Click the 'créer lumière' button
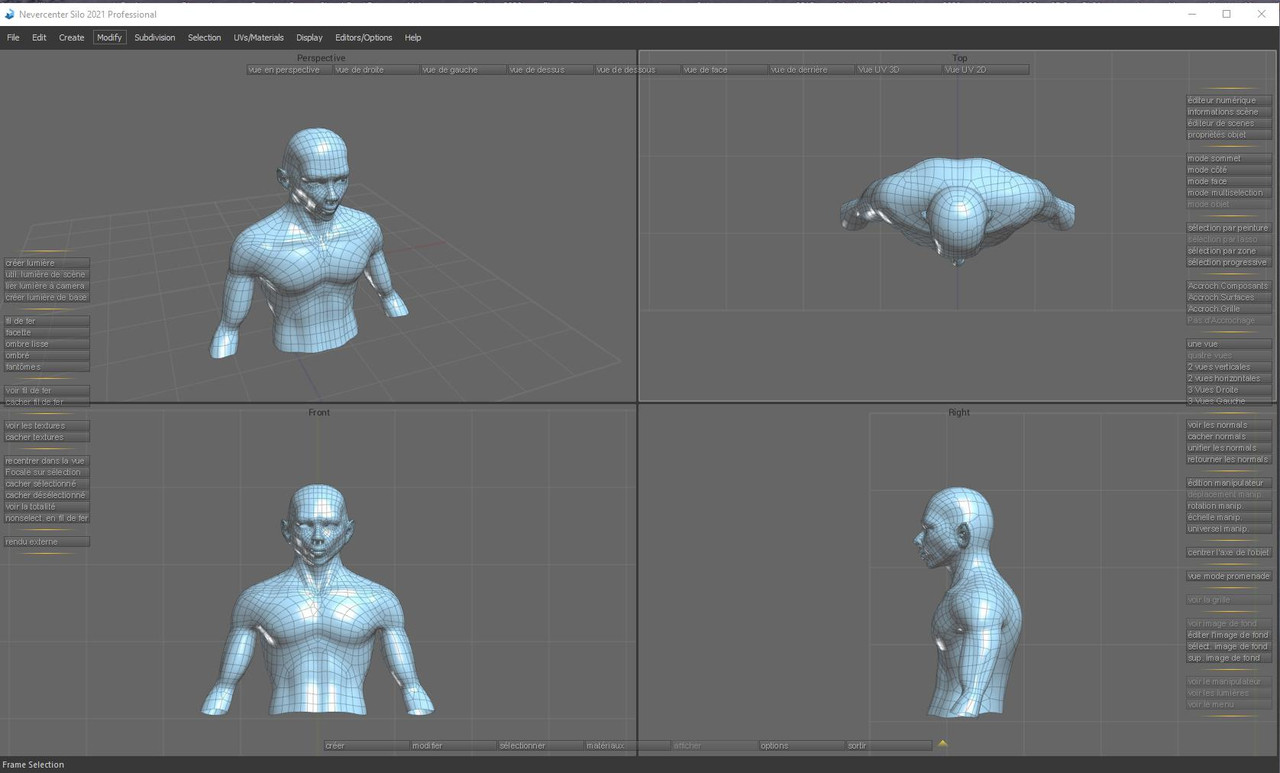Viewport: 1280px width, 773px height. coord(46,263)
